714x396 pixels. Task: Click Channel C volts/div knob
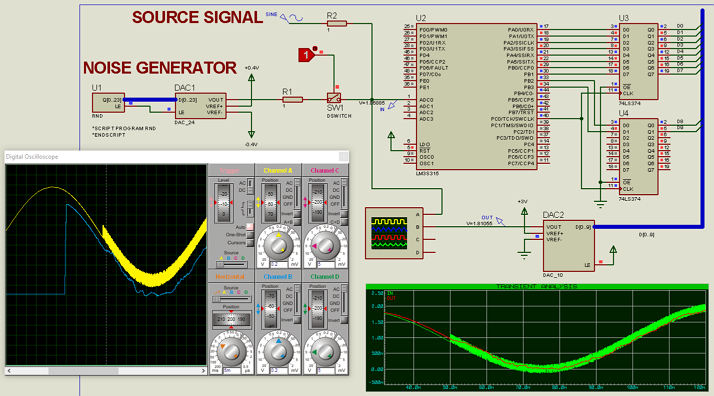(325, 245)
